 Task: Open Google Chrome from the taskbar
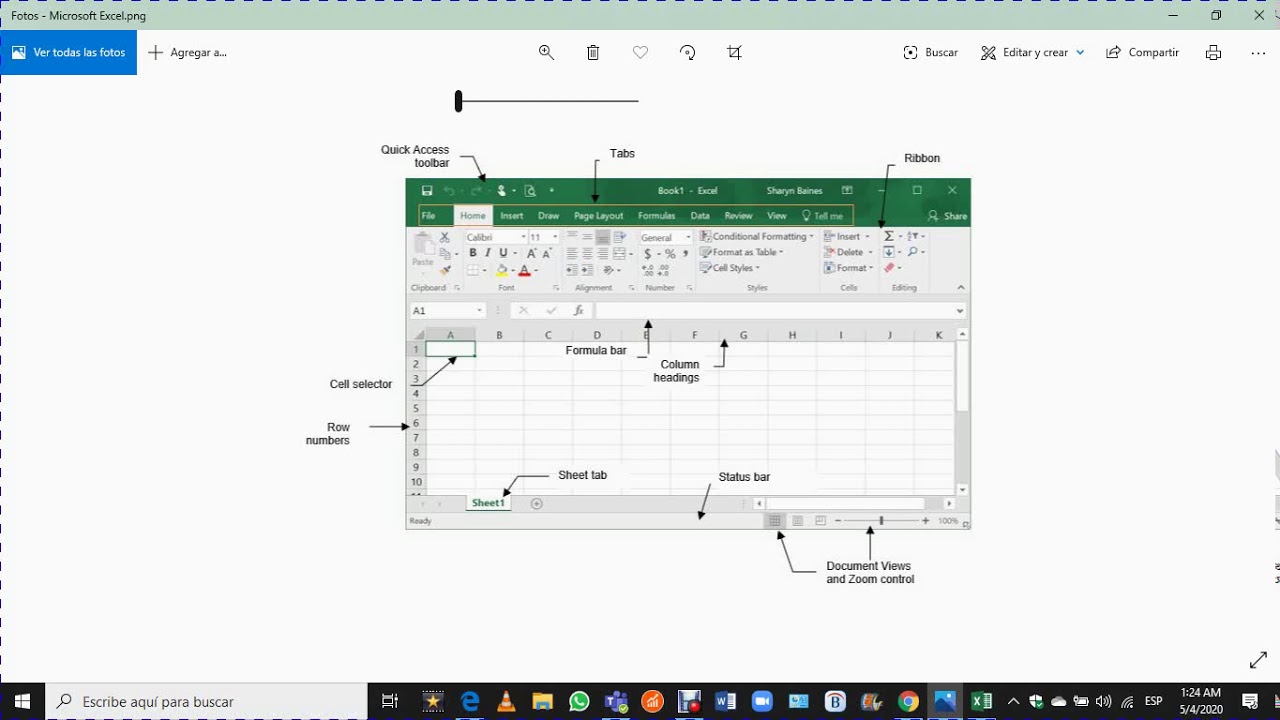(908, 701)
